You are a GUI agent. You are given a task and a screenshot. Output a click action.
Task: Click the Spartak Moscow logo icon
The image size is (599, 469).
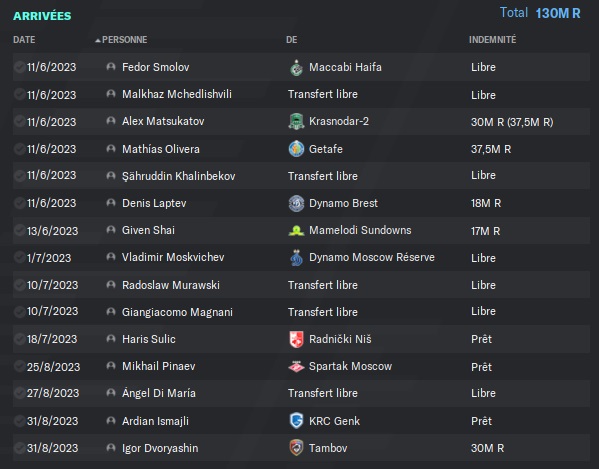point(296,367)
